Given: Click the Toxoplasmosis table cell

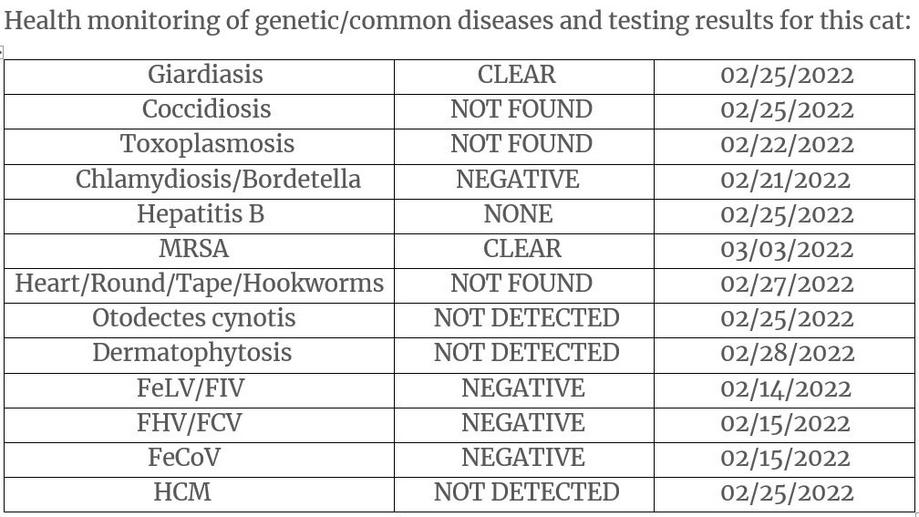Looking at the screenshot, I should tap(207, 144).
